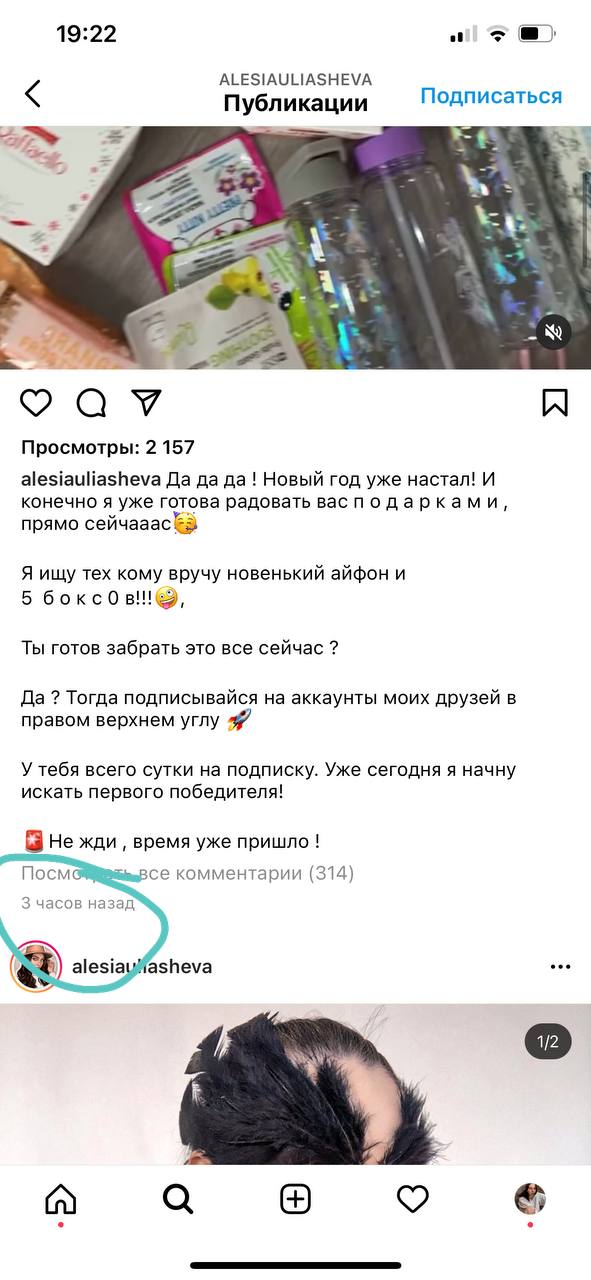Screen dimensions: 591x1280
Task: Open three-dot options for second post
Action: tap(560, 968)
